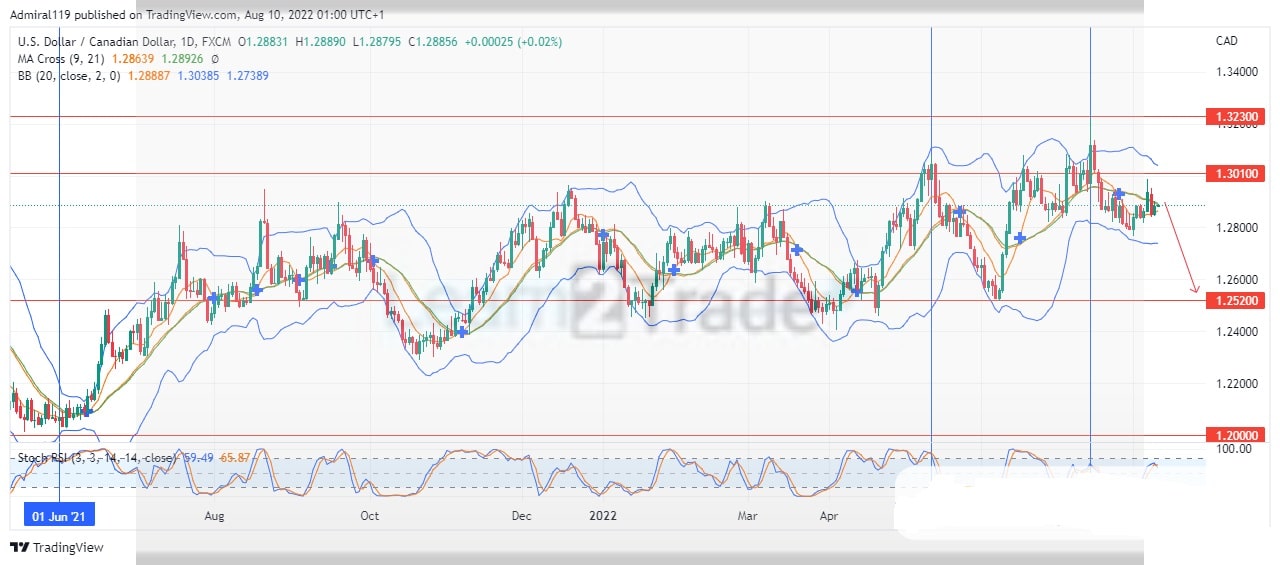The image size is (1280, 565).
Task: Select the 1.25200 red price label
Action: click(1235, 300)
